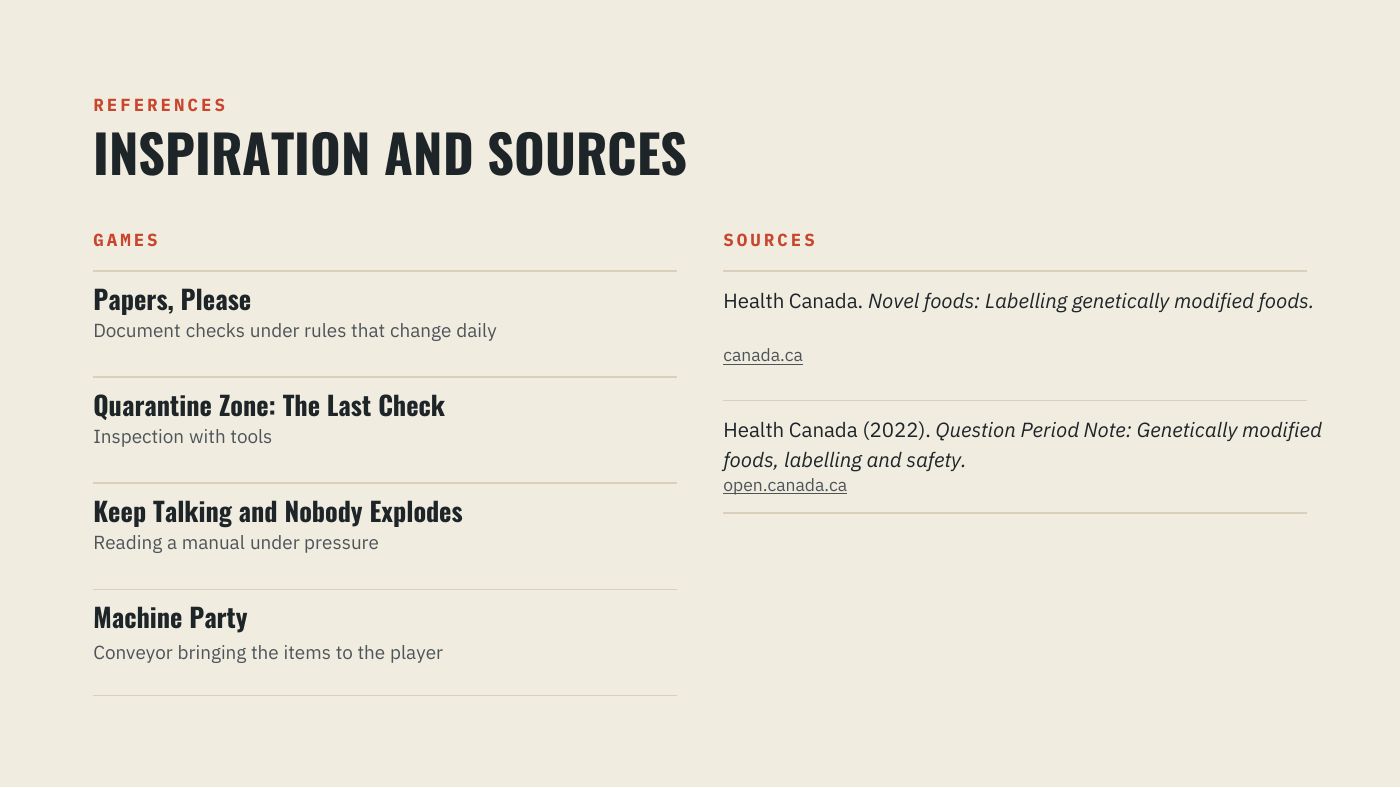Click the SOURCES column header

770,240
